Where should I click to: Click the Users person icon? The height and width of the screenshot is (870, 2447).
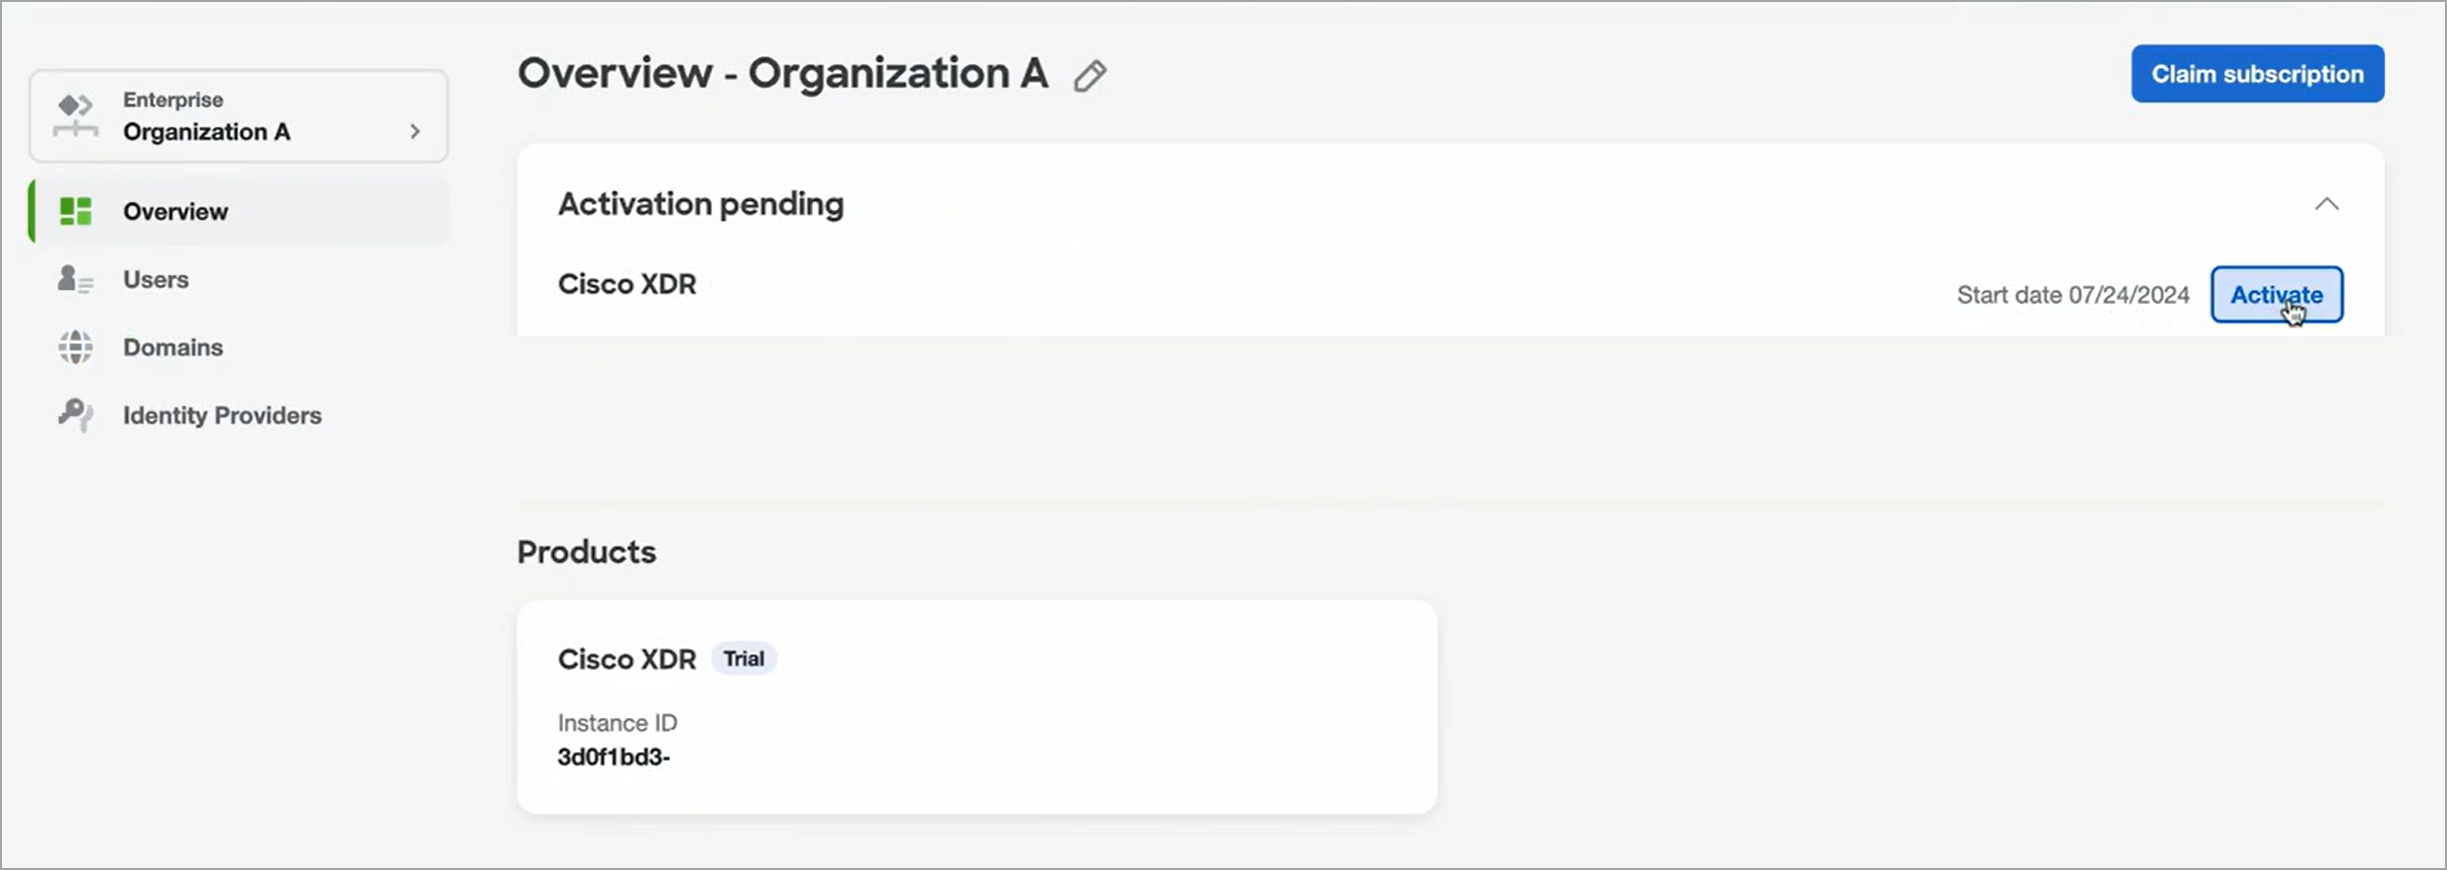pyautogui.click(x=75, y=279)
